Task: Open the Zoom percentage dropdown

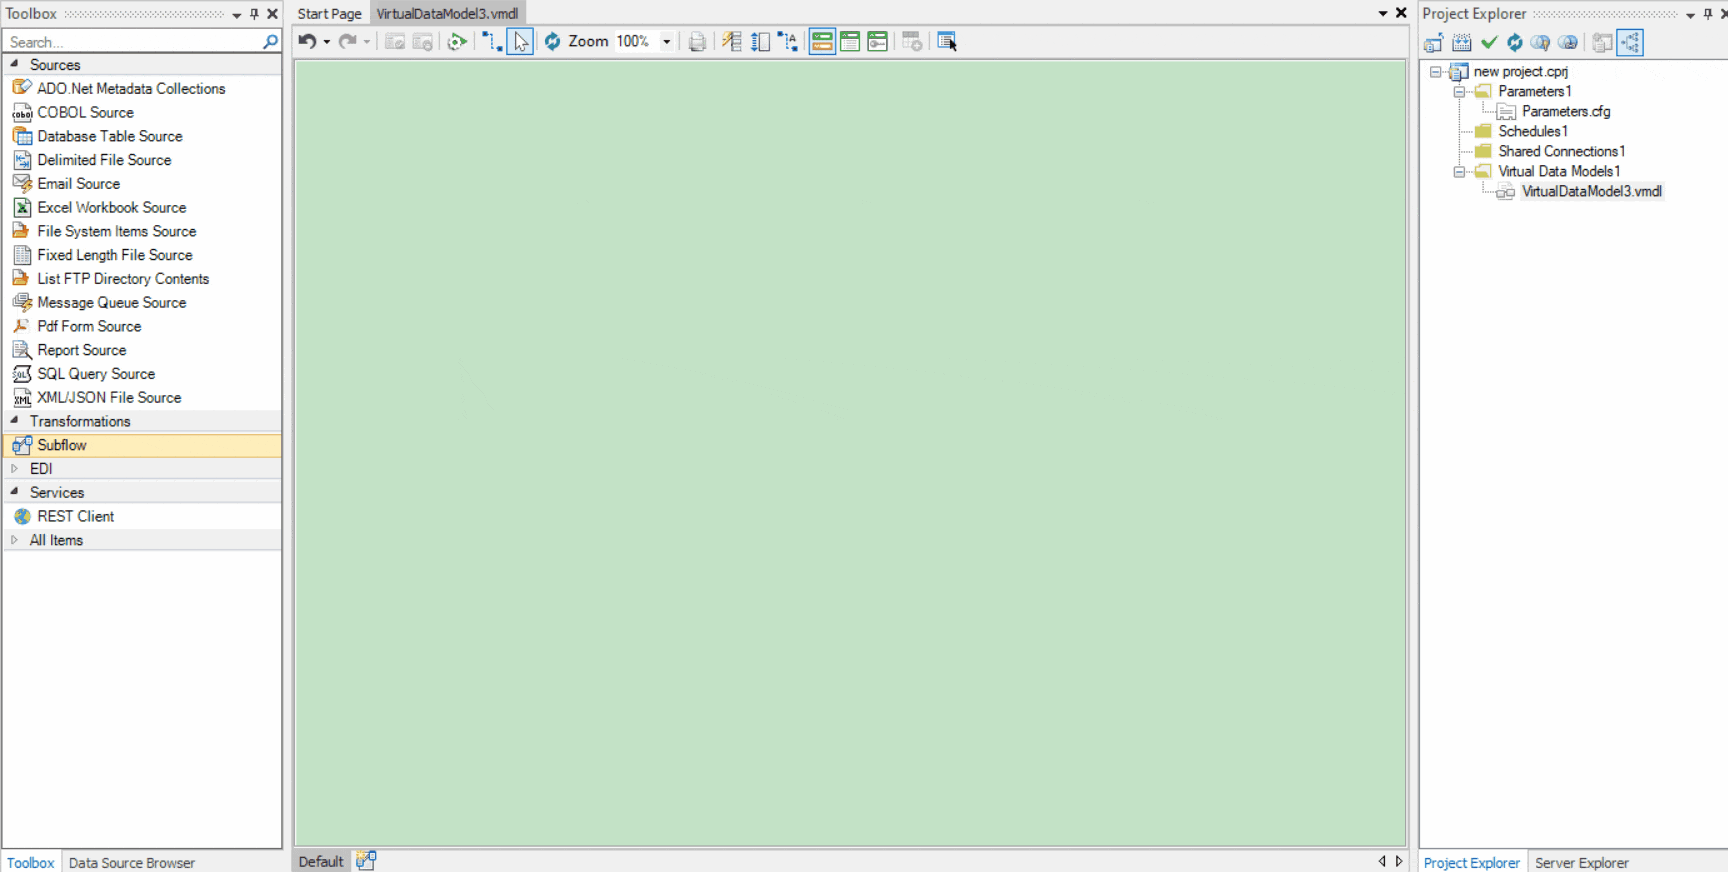Action: pos(666,41)
